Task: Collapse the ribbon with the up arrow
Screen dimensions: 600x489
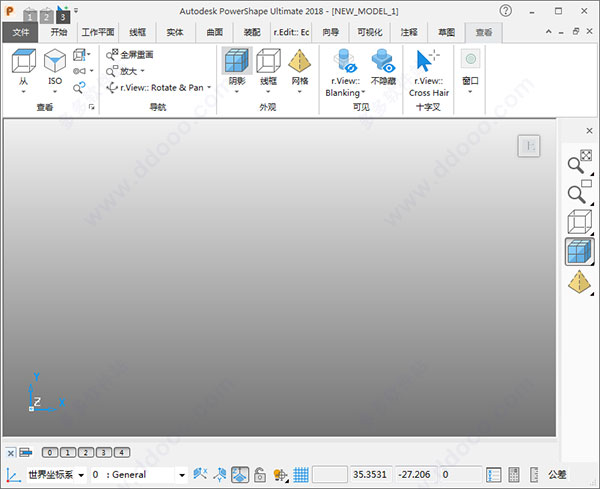Action: click(549, 32)
